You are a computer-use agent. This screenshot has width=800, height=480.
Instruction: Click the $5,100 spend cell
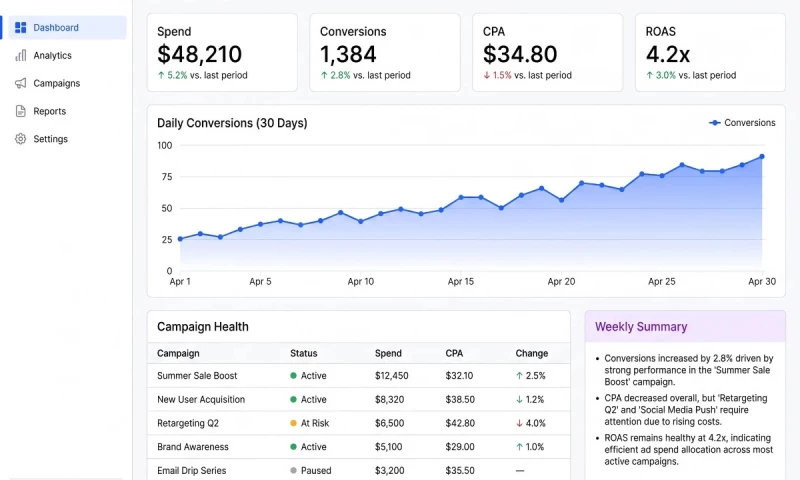(388, 447)
